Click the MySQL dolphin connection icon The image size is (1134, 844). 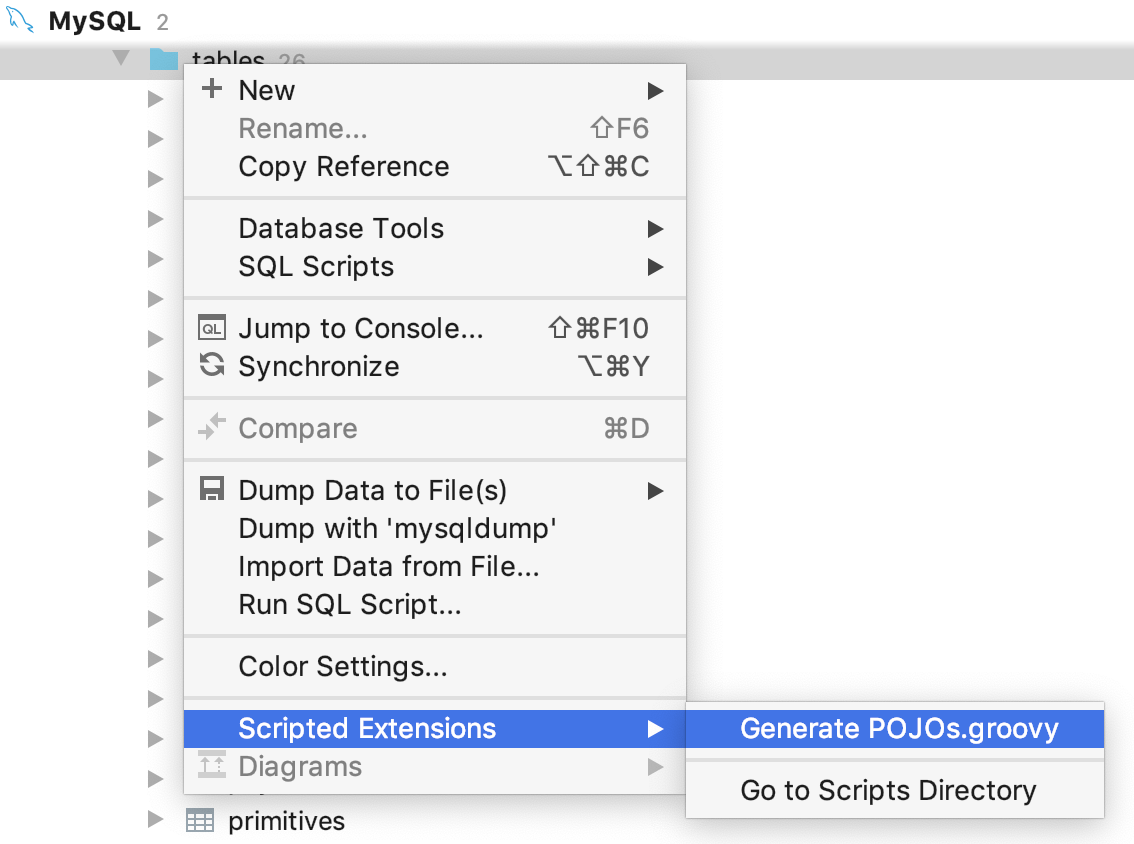pos(20,20)
